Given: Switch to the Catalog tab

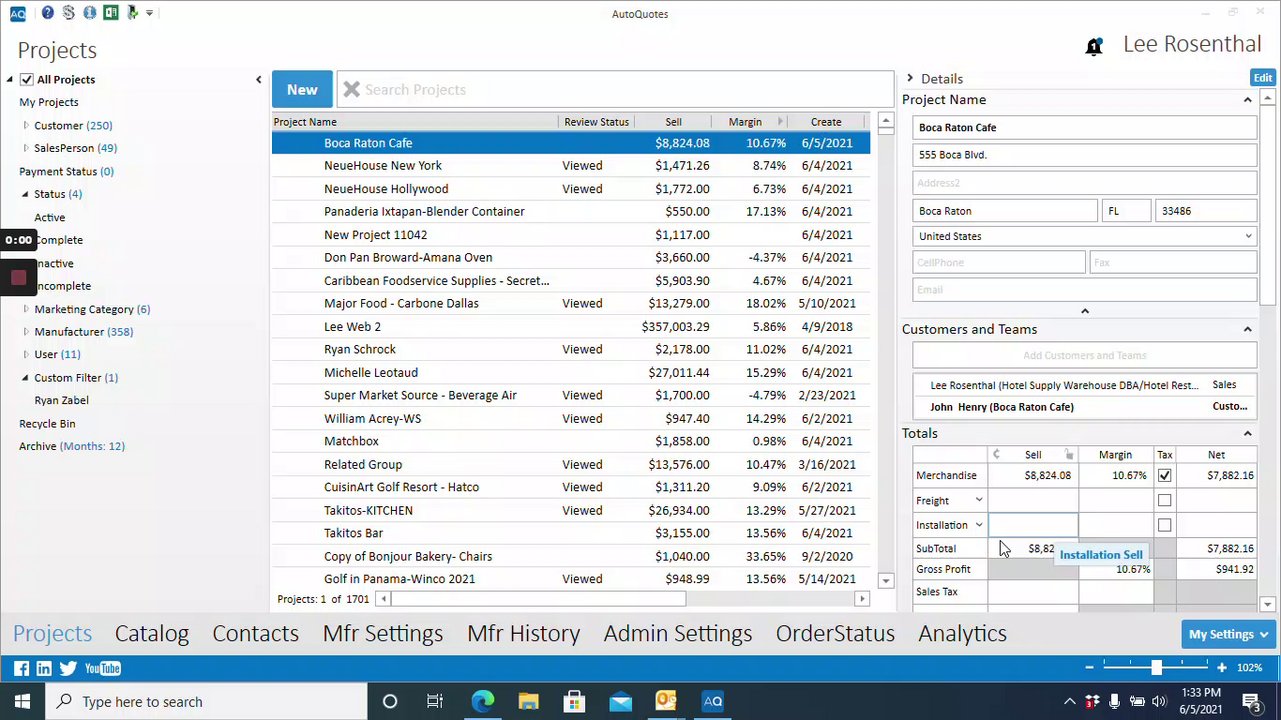Looking at the screenshot, I should click(x=152, y=634).
